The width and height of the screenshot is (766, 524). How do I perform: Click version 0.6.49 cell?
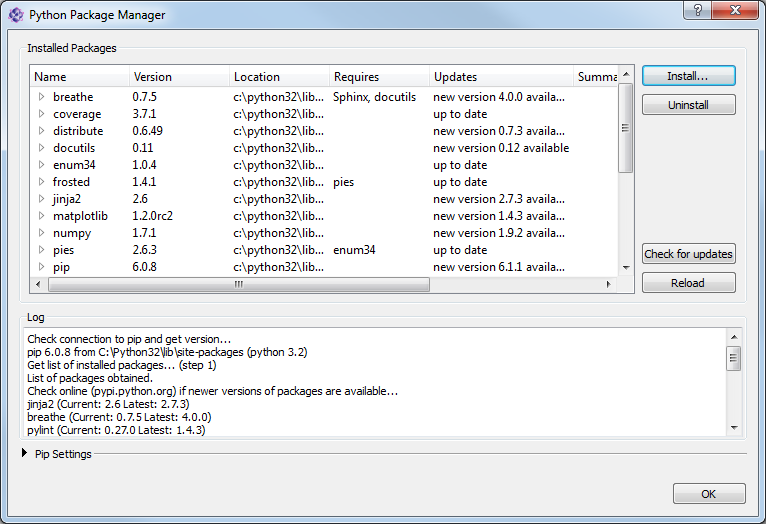point(148,131)
